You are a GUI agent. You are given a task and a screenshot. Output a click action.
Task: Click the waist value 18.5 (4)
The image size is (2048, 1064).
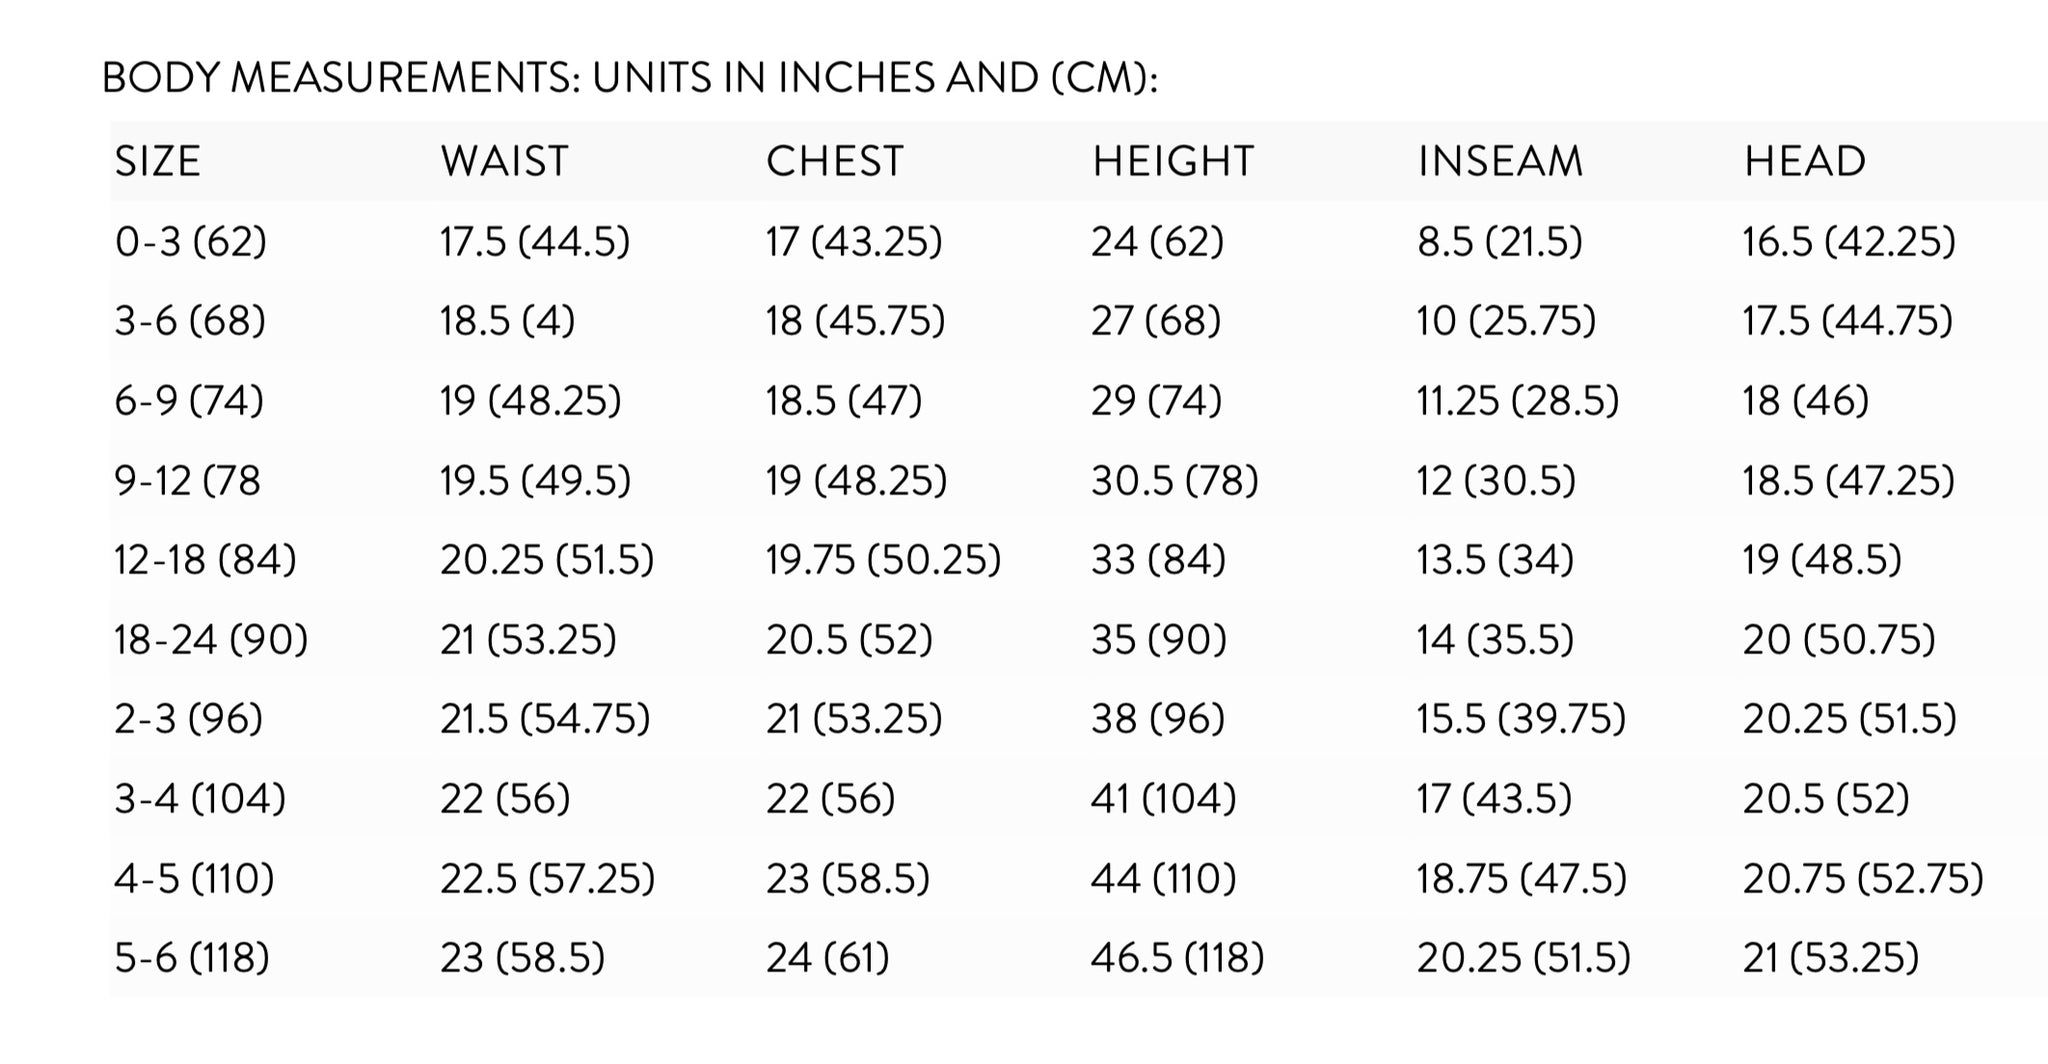tap(507, 321)
